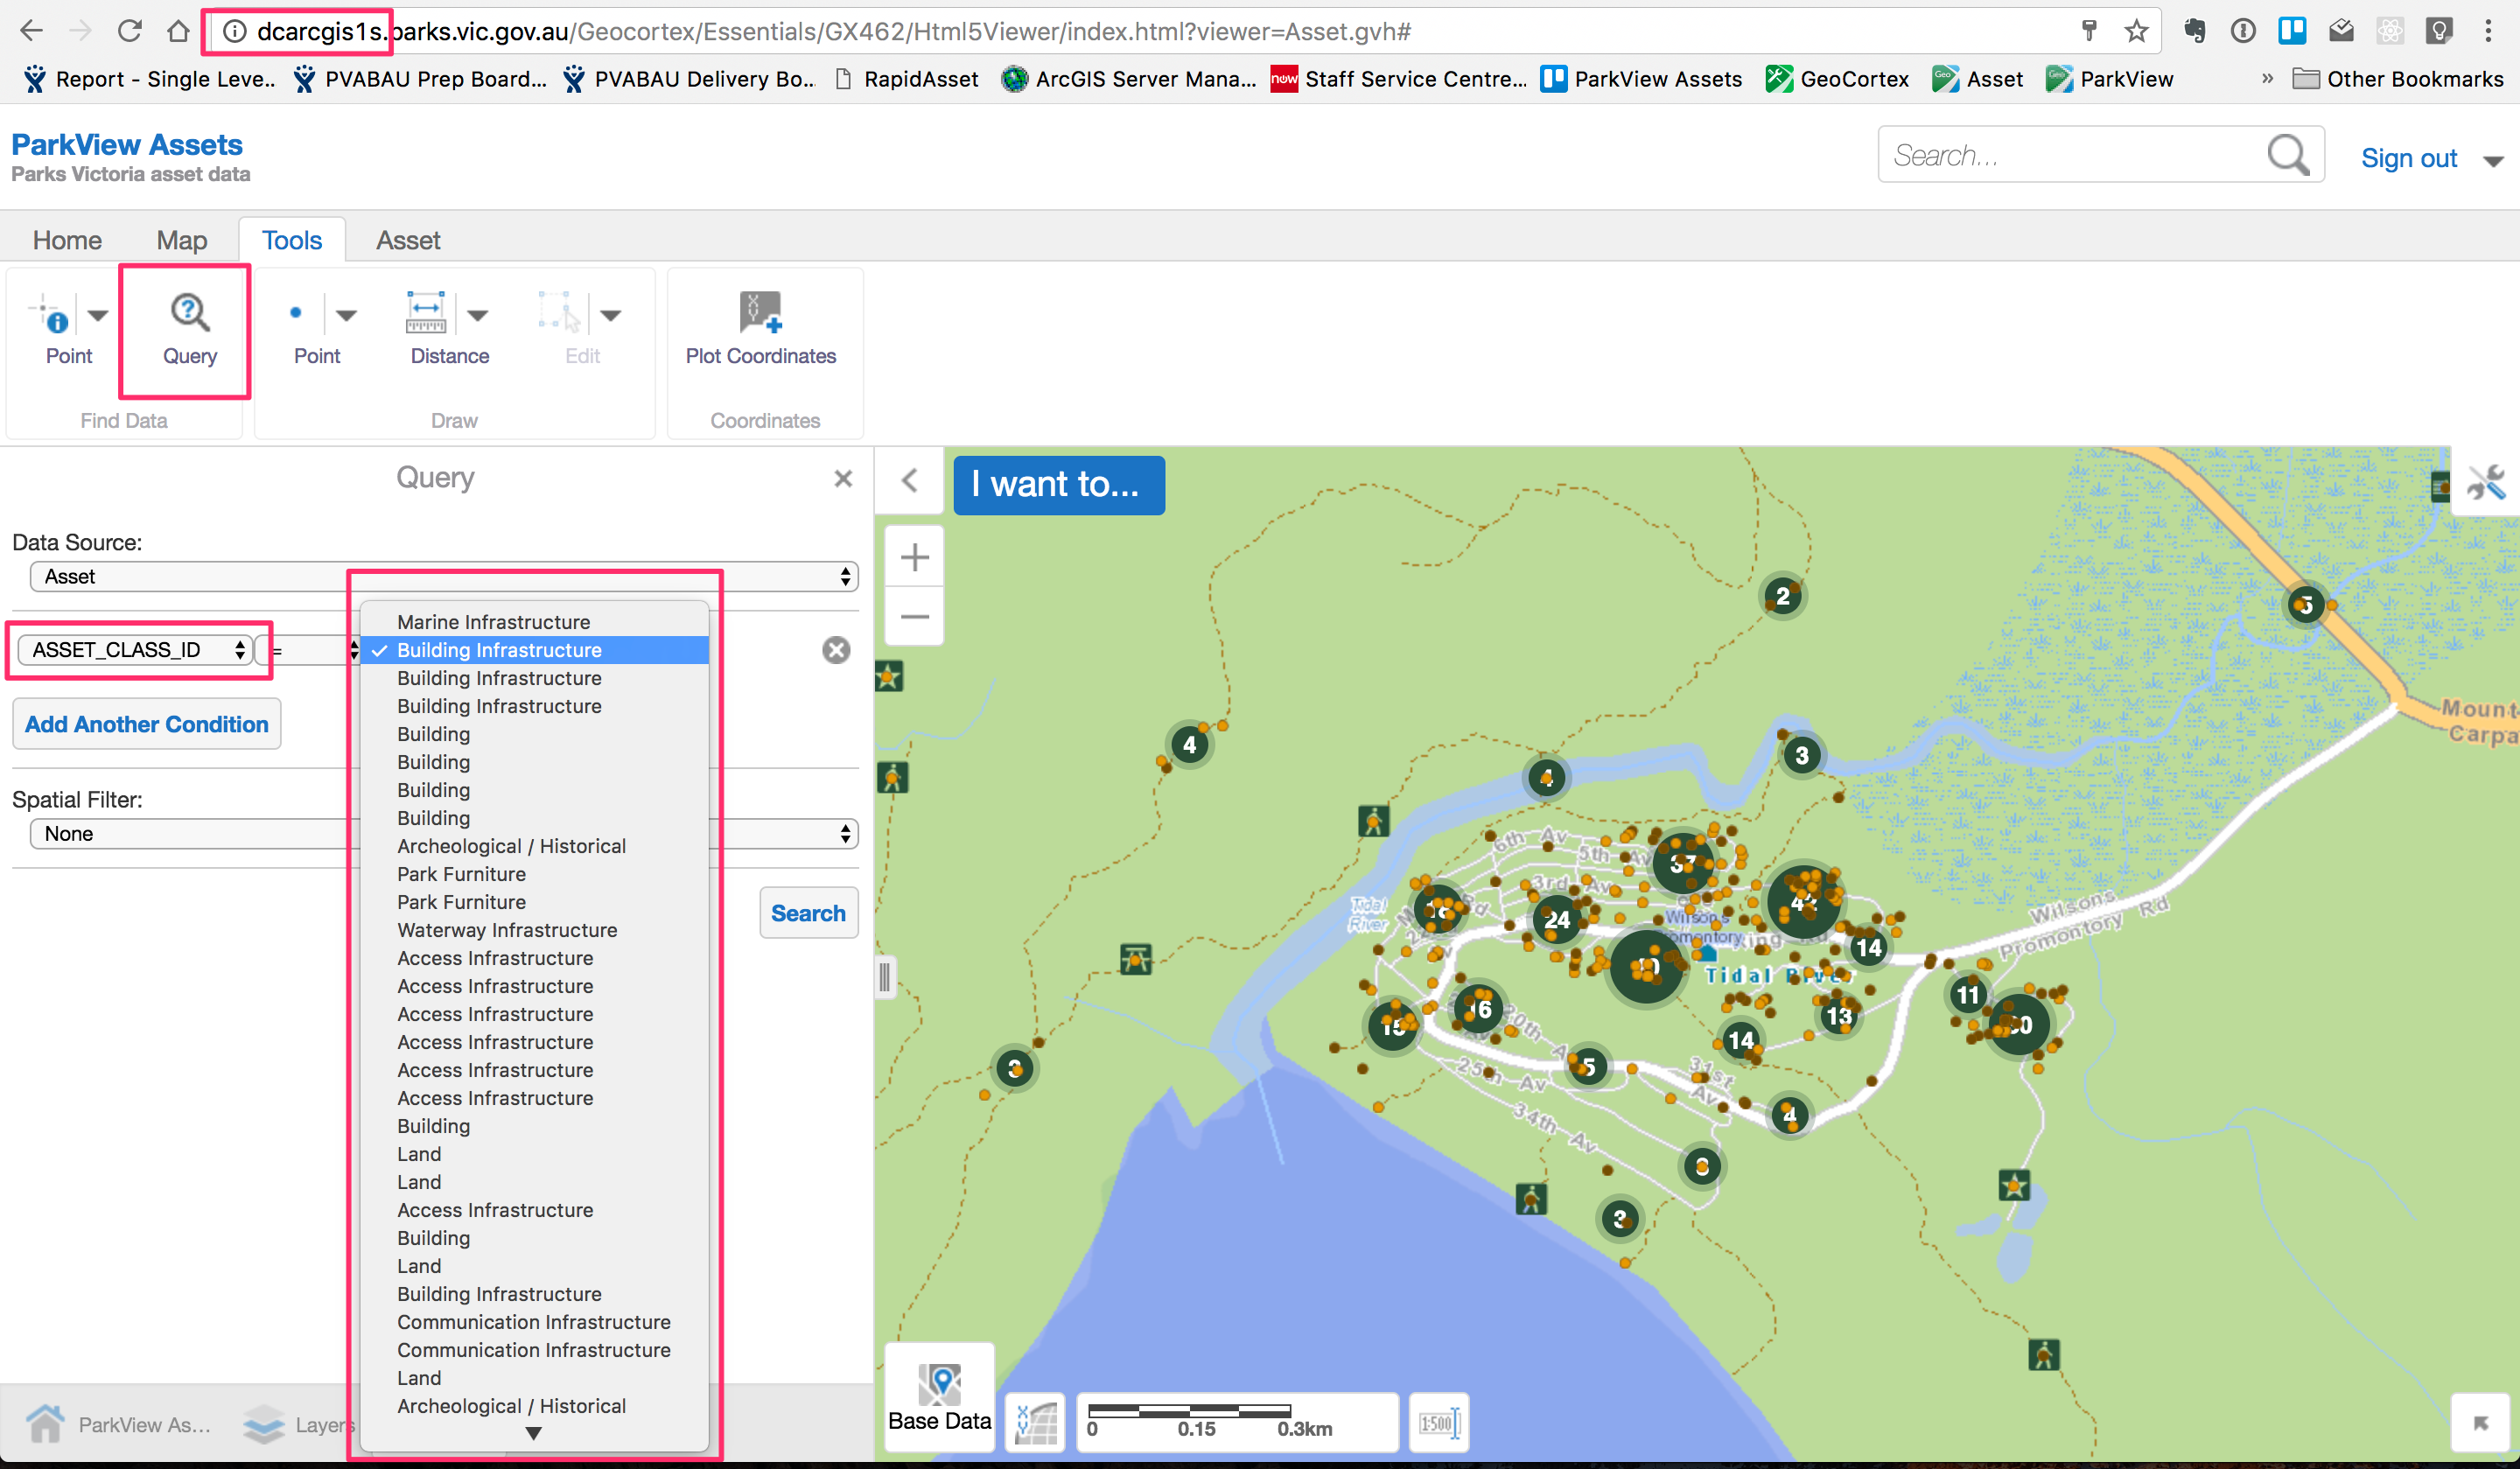This screenshot has height=1469, width=2520.
Task: Click the cluster marker labeled 11
Action: pos(1968,995)
